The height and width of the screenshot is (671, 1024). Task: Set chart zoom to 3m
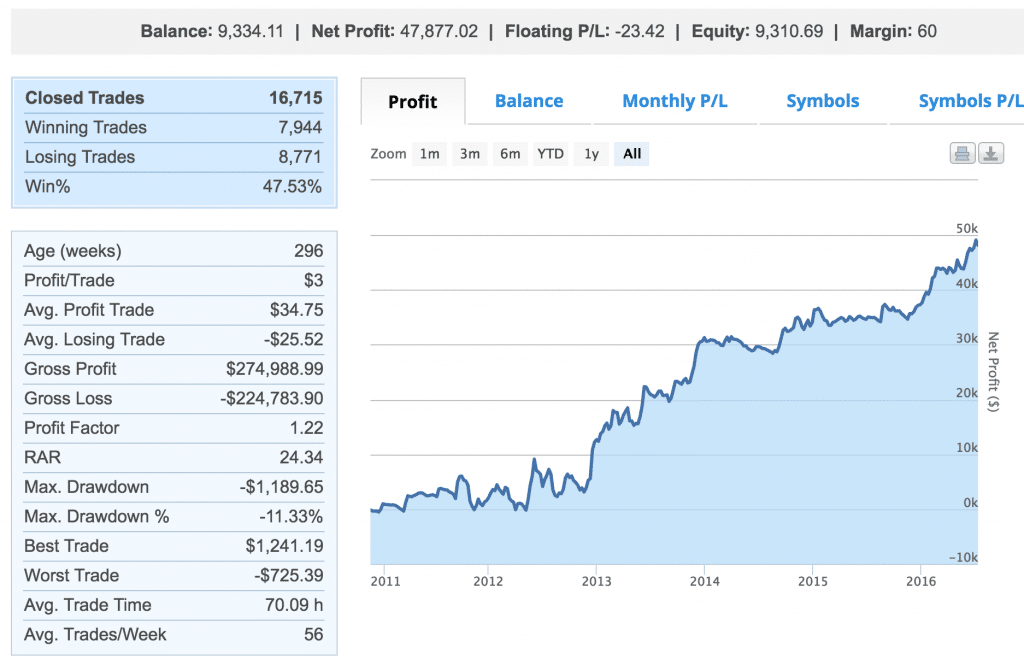coord(470,154)
